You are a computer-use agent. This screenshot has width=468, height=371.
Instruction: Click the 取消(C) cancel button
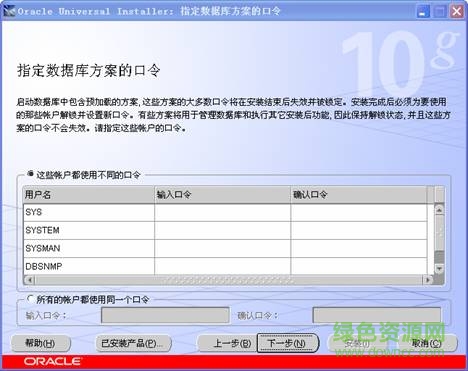[x=427, y=343]
